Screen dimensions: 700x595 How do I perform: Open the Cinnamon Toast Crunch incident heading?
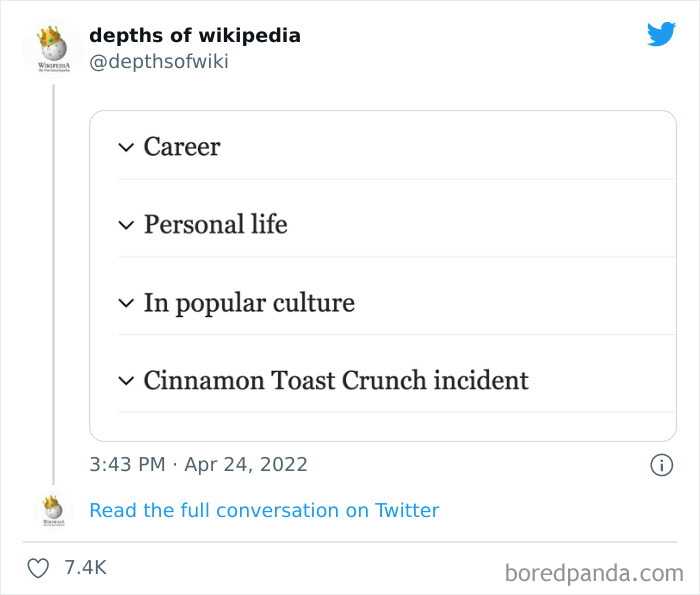coord(336,380)
